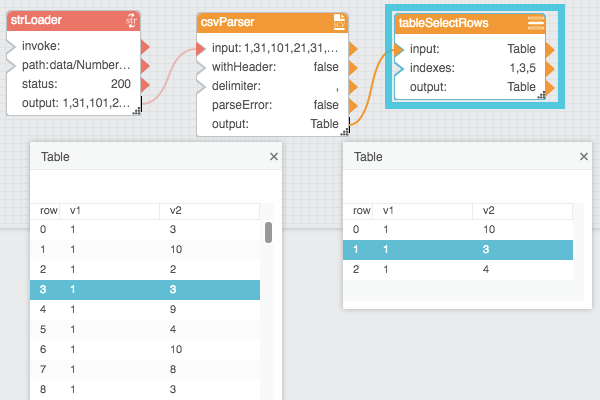This screenshot has height=400, width=600.
Task: Click the tableSelectRows list icon
Action: click(536, 23)
